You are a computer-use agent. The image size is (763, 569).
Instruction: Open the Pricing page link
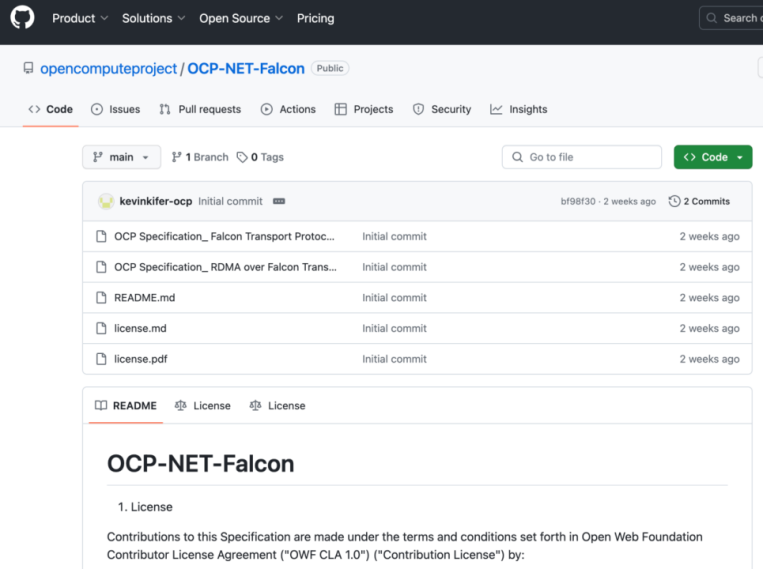coord(315,18)
